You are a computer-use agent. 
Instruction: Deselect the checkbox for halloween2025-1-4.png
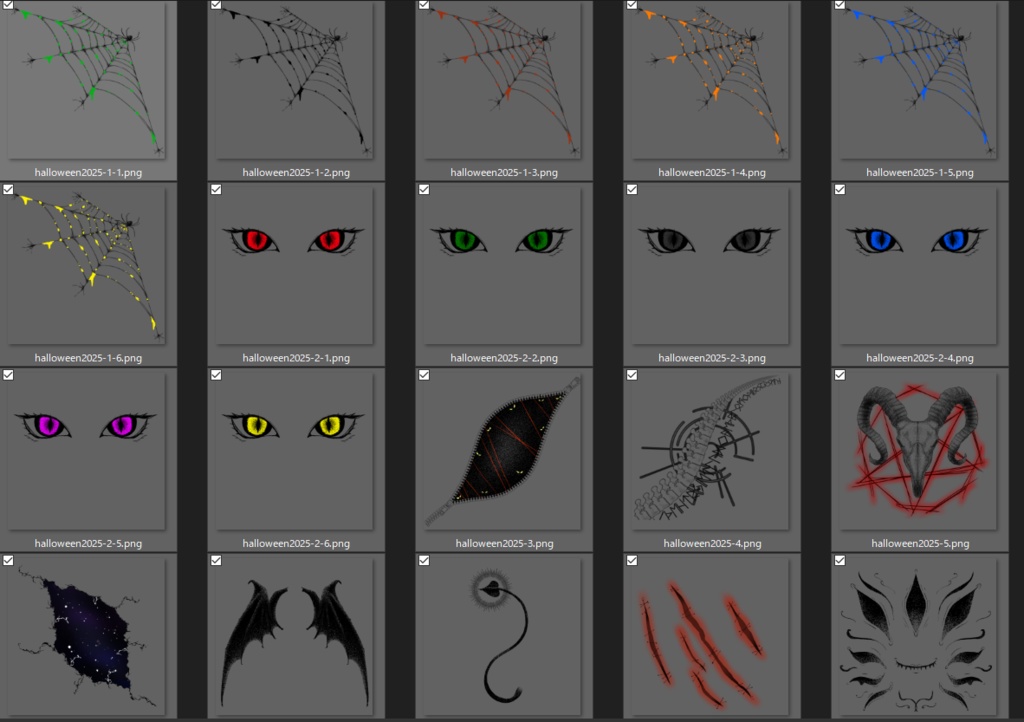[x=632, y=5]
